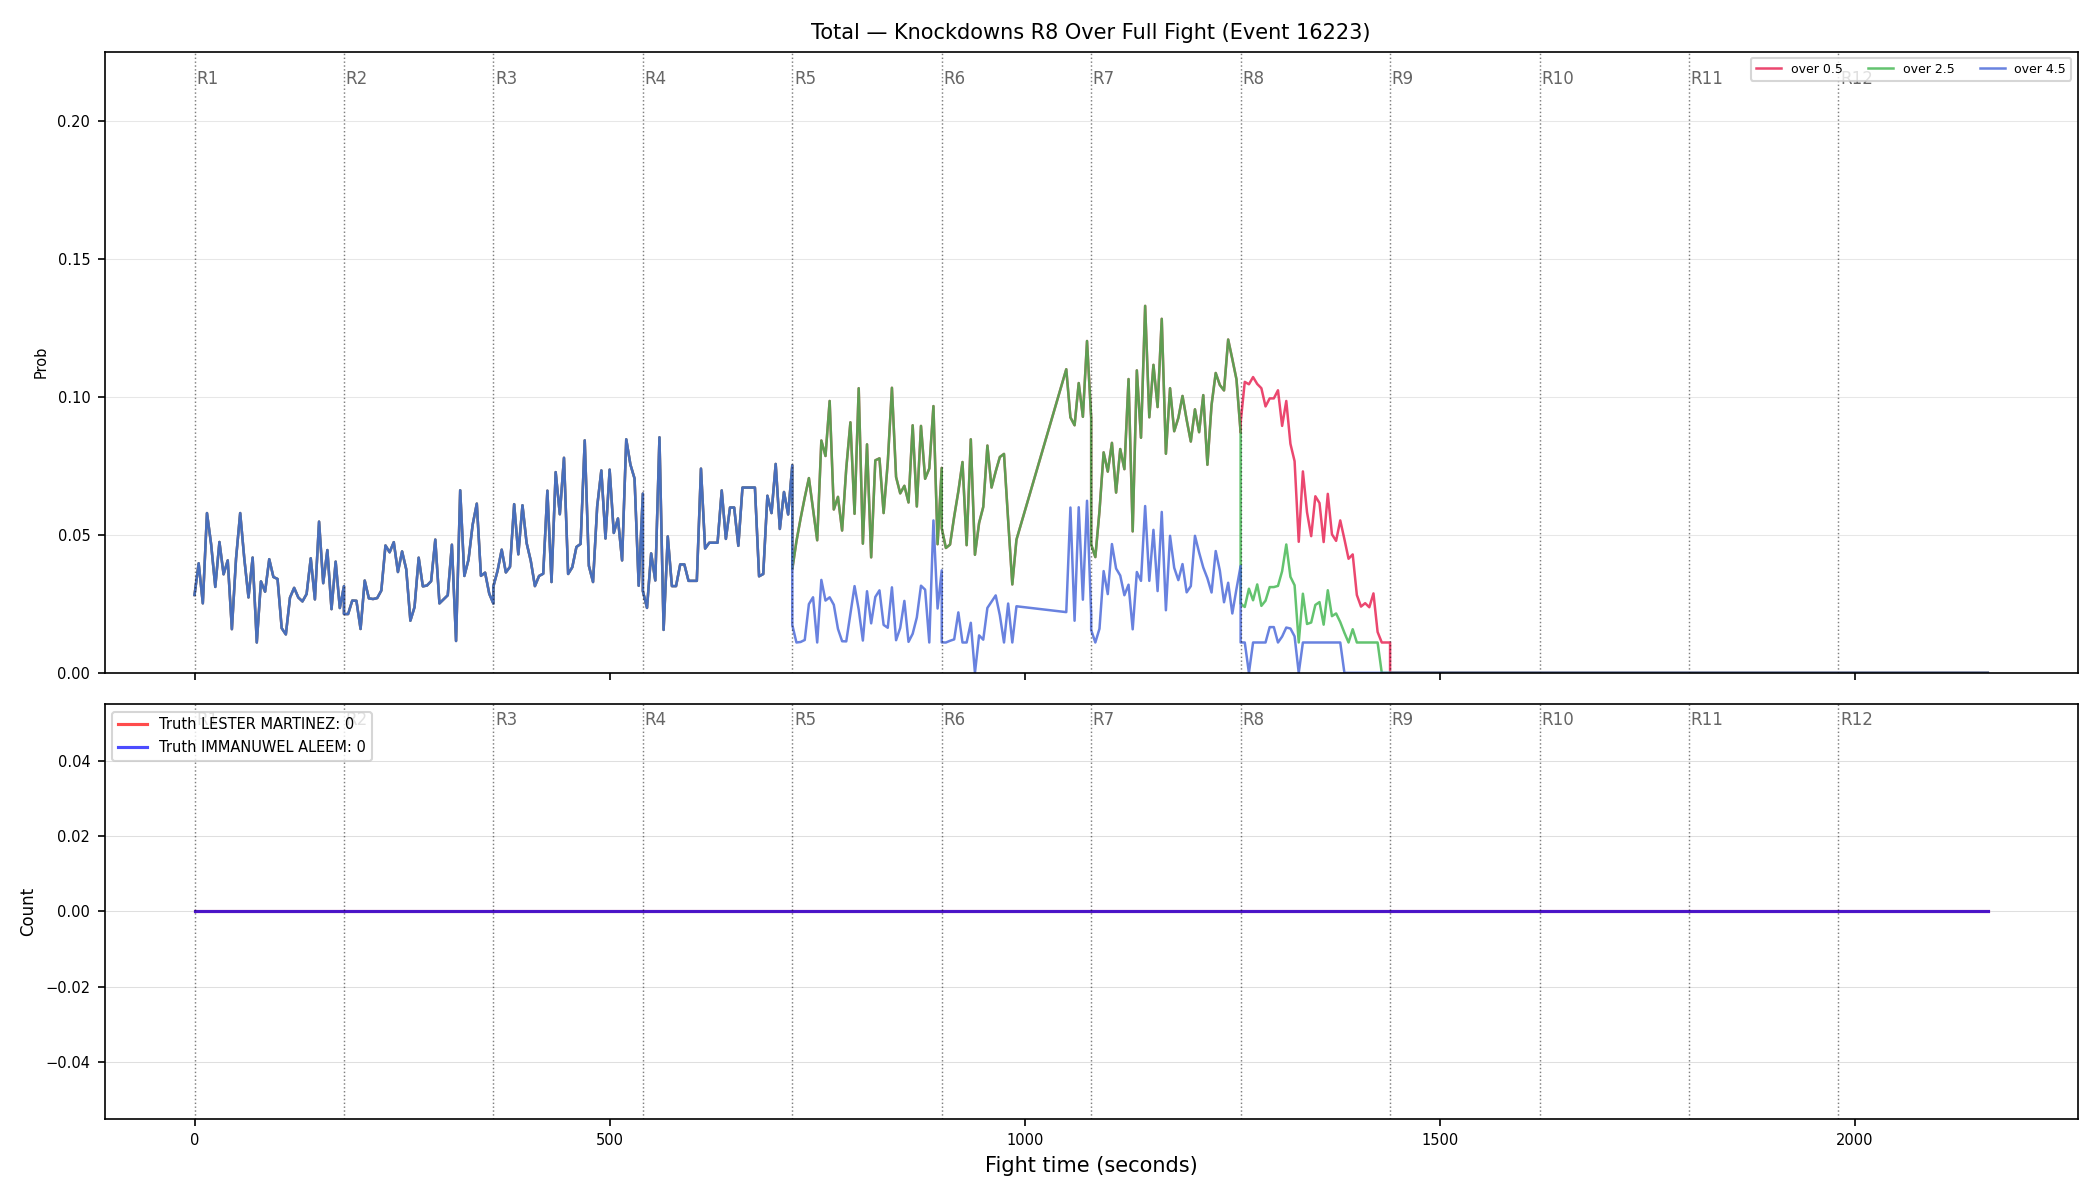The width and height of the screenshot is (2100, 1200).
Task: Click the R2 round label in Prob chart
Action: 357,78
